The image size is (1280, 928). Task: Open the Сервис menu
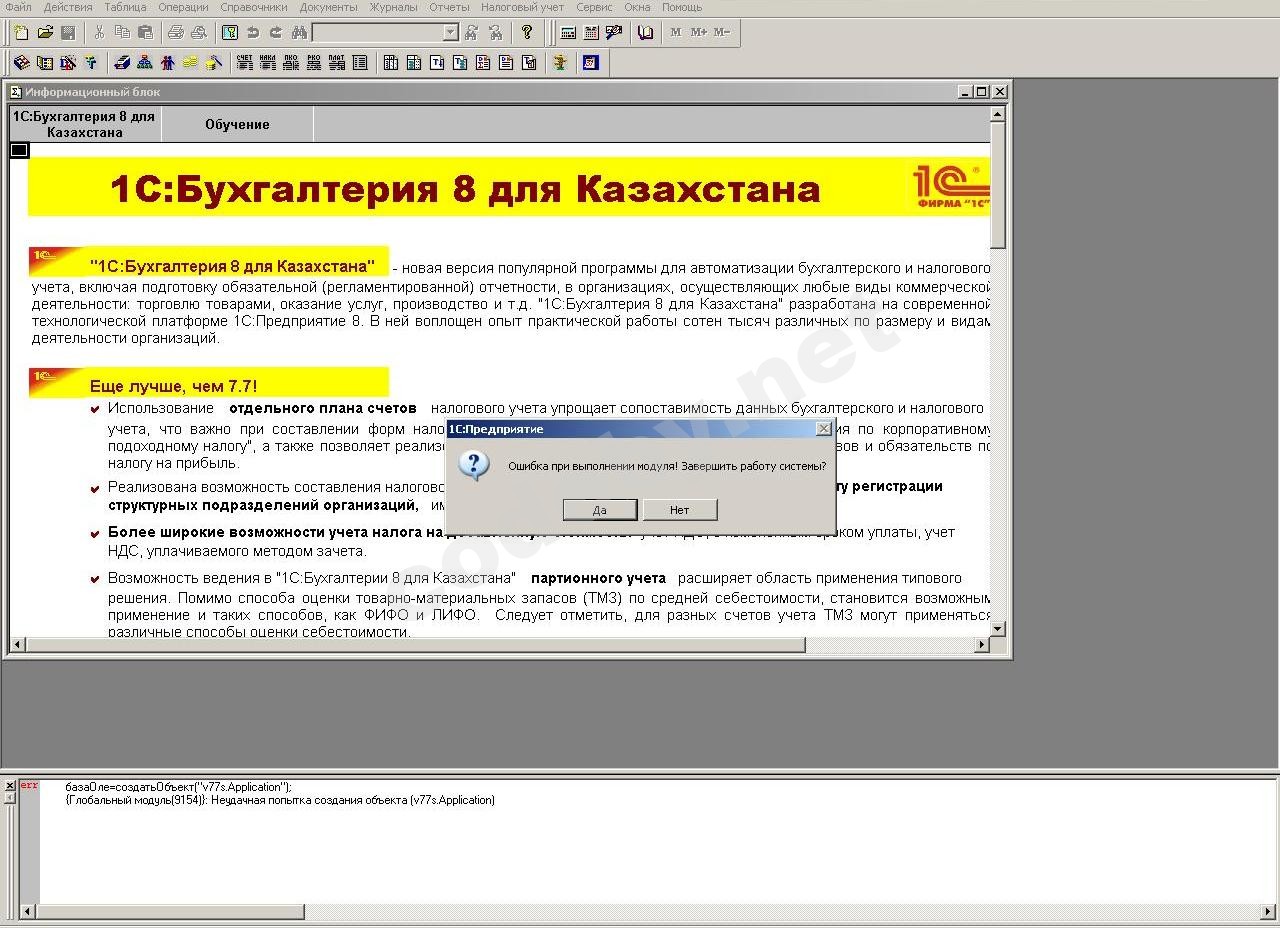(x=594, y=7)
